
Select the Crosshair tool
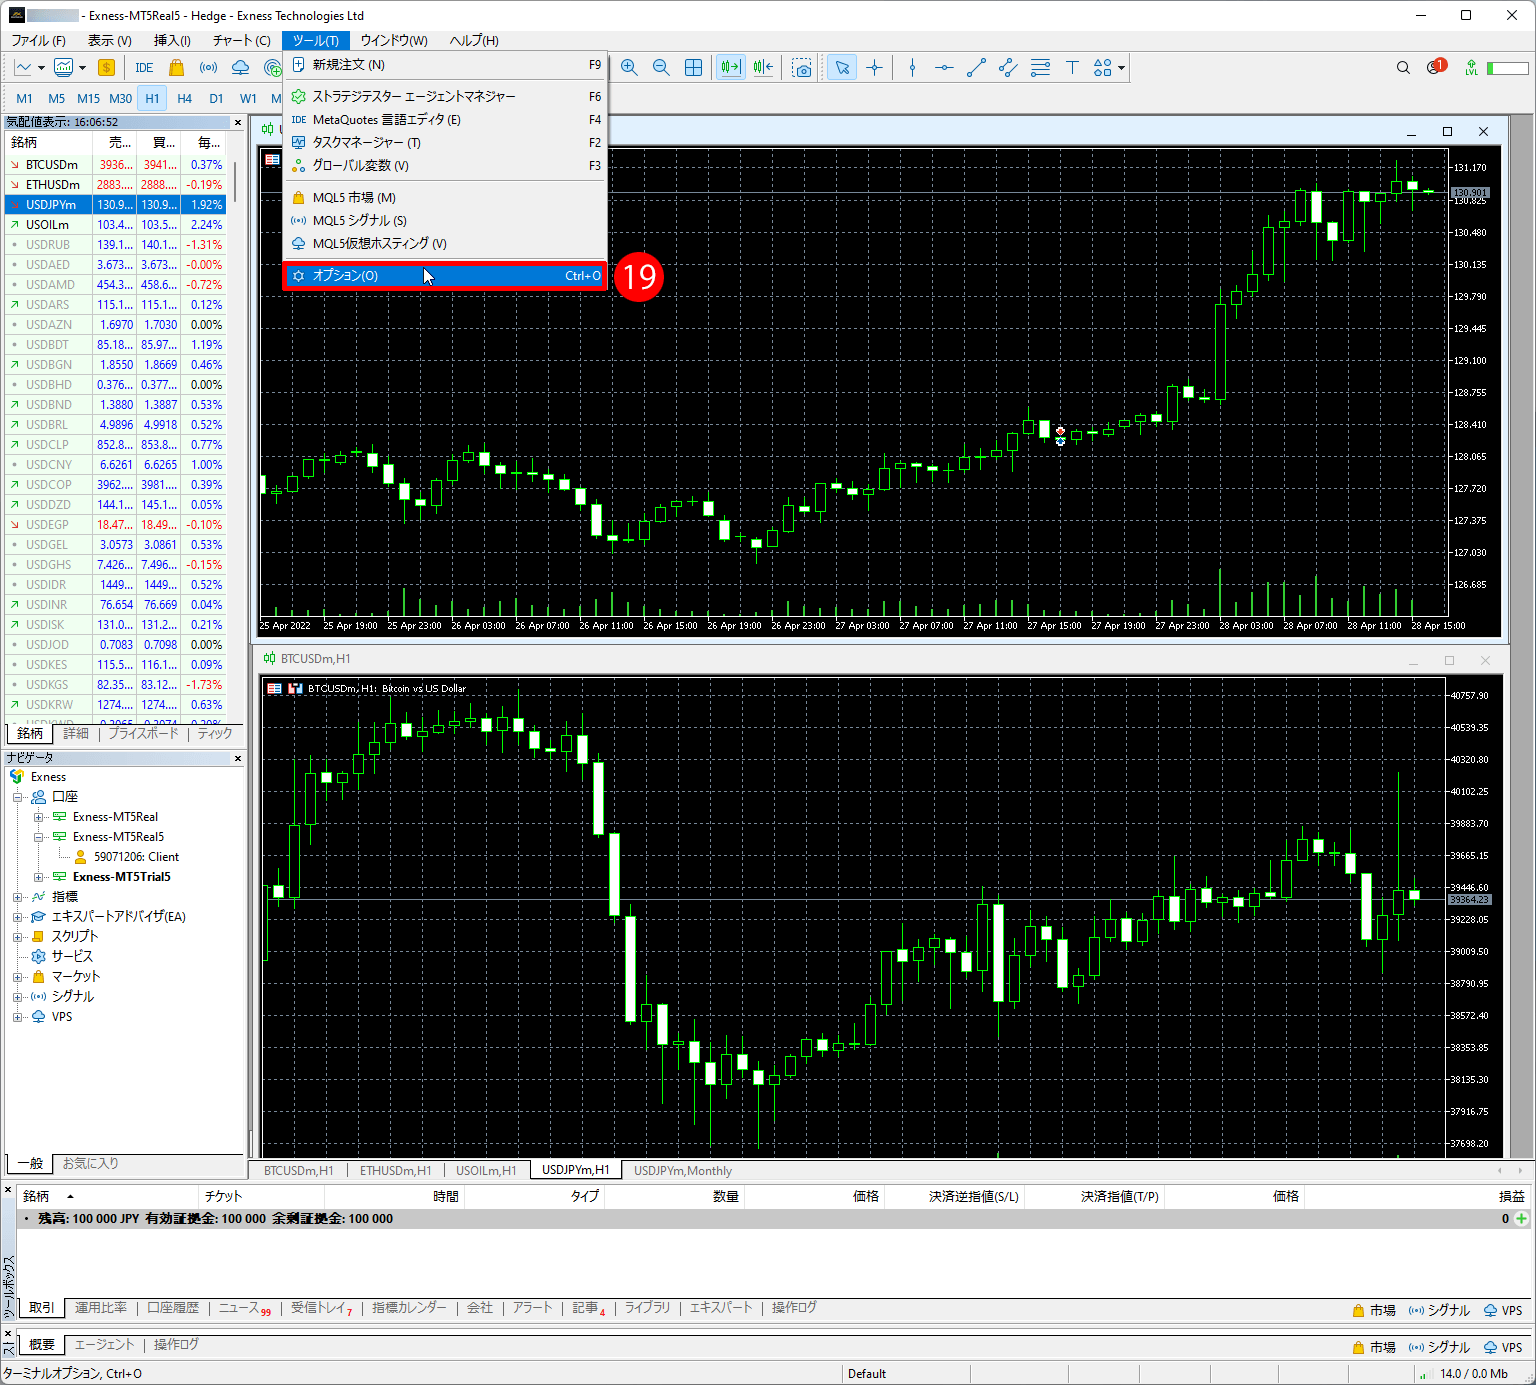point(874,67)
